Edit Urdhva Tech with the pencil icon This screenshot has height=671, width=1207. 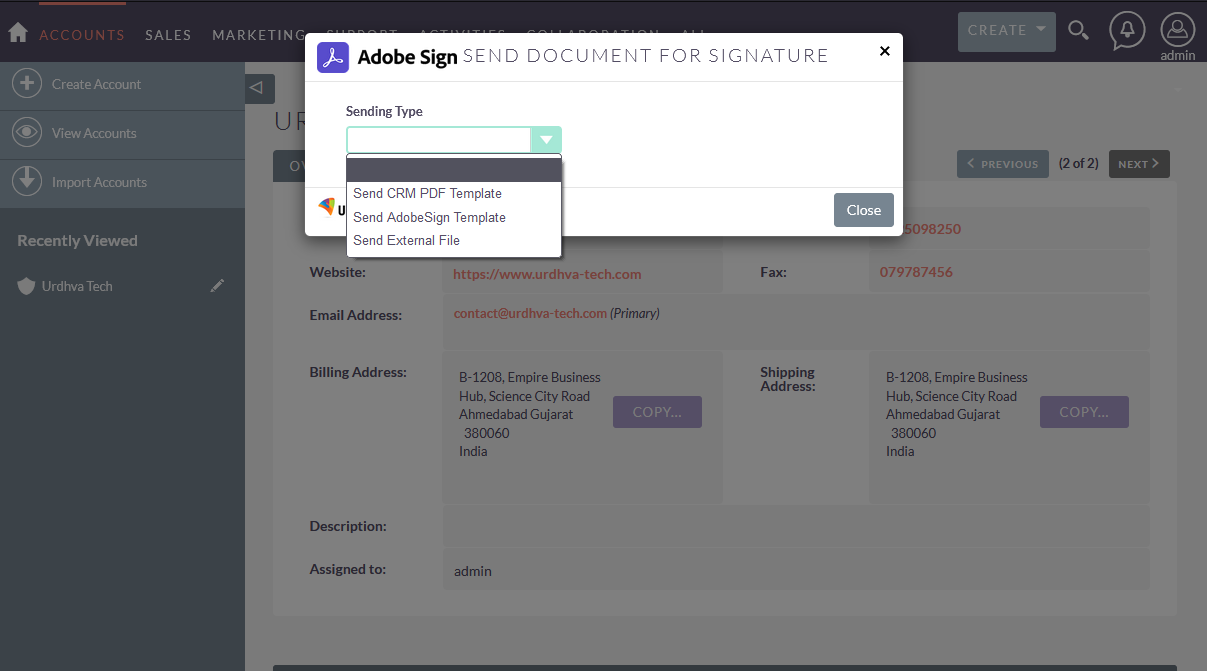(217, 286)
